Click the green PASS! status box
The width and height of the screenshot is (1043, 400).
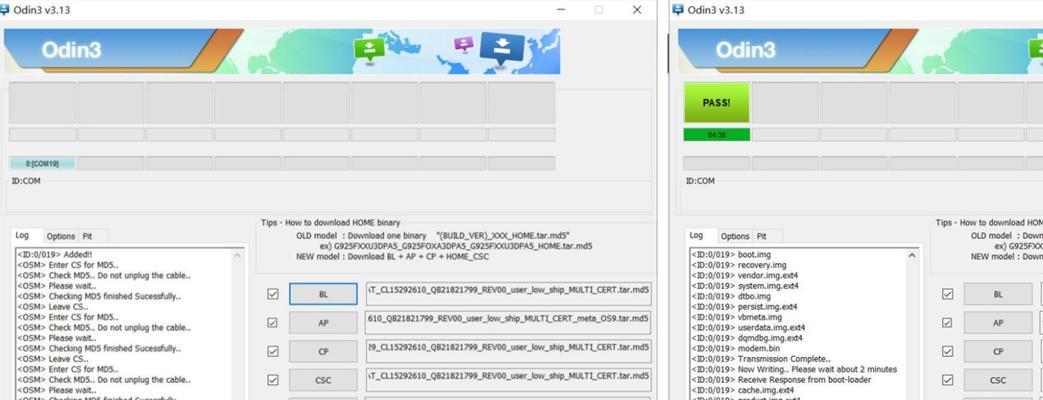tap(716, 102)
